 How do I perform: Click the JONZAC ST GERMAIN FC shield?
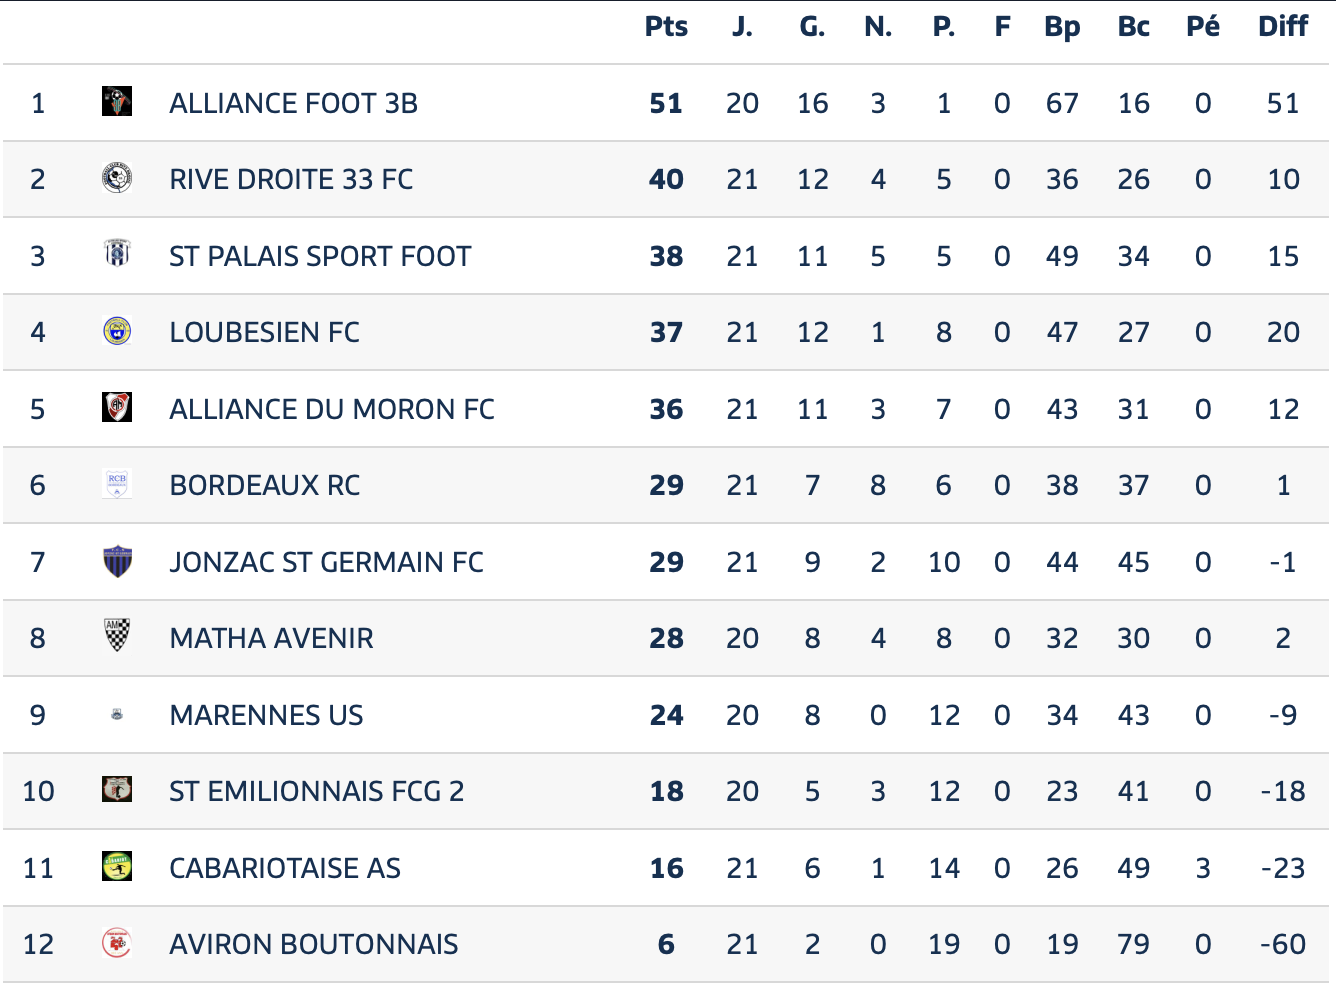click(117, 561)
